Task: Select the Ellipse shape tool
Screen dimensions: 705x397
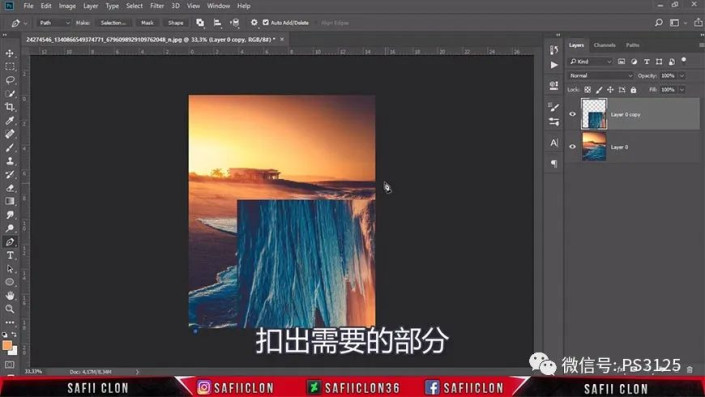Action: tap(9, 282)
